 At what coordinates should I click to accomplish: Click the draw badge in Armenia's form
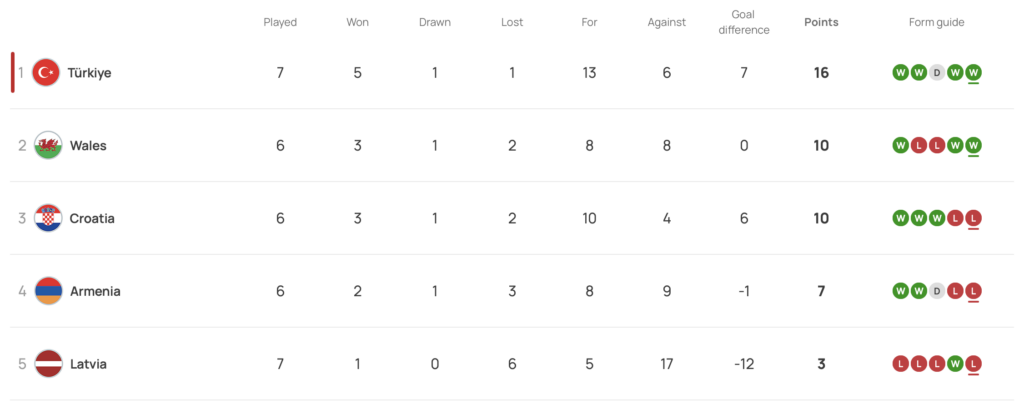(x=937, y=291)
